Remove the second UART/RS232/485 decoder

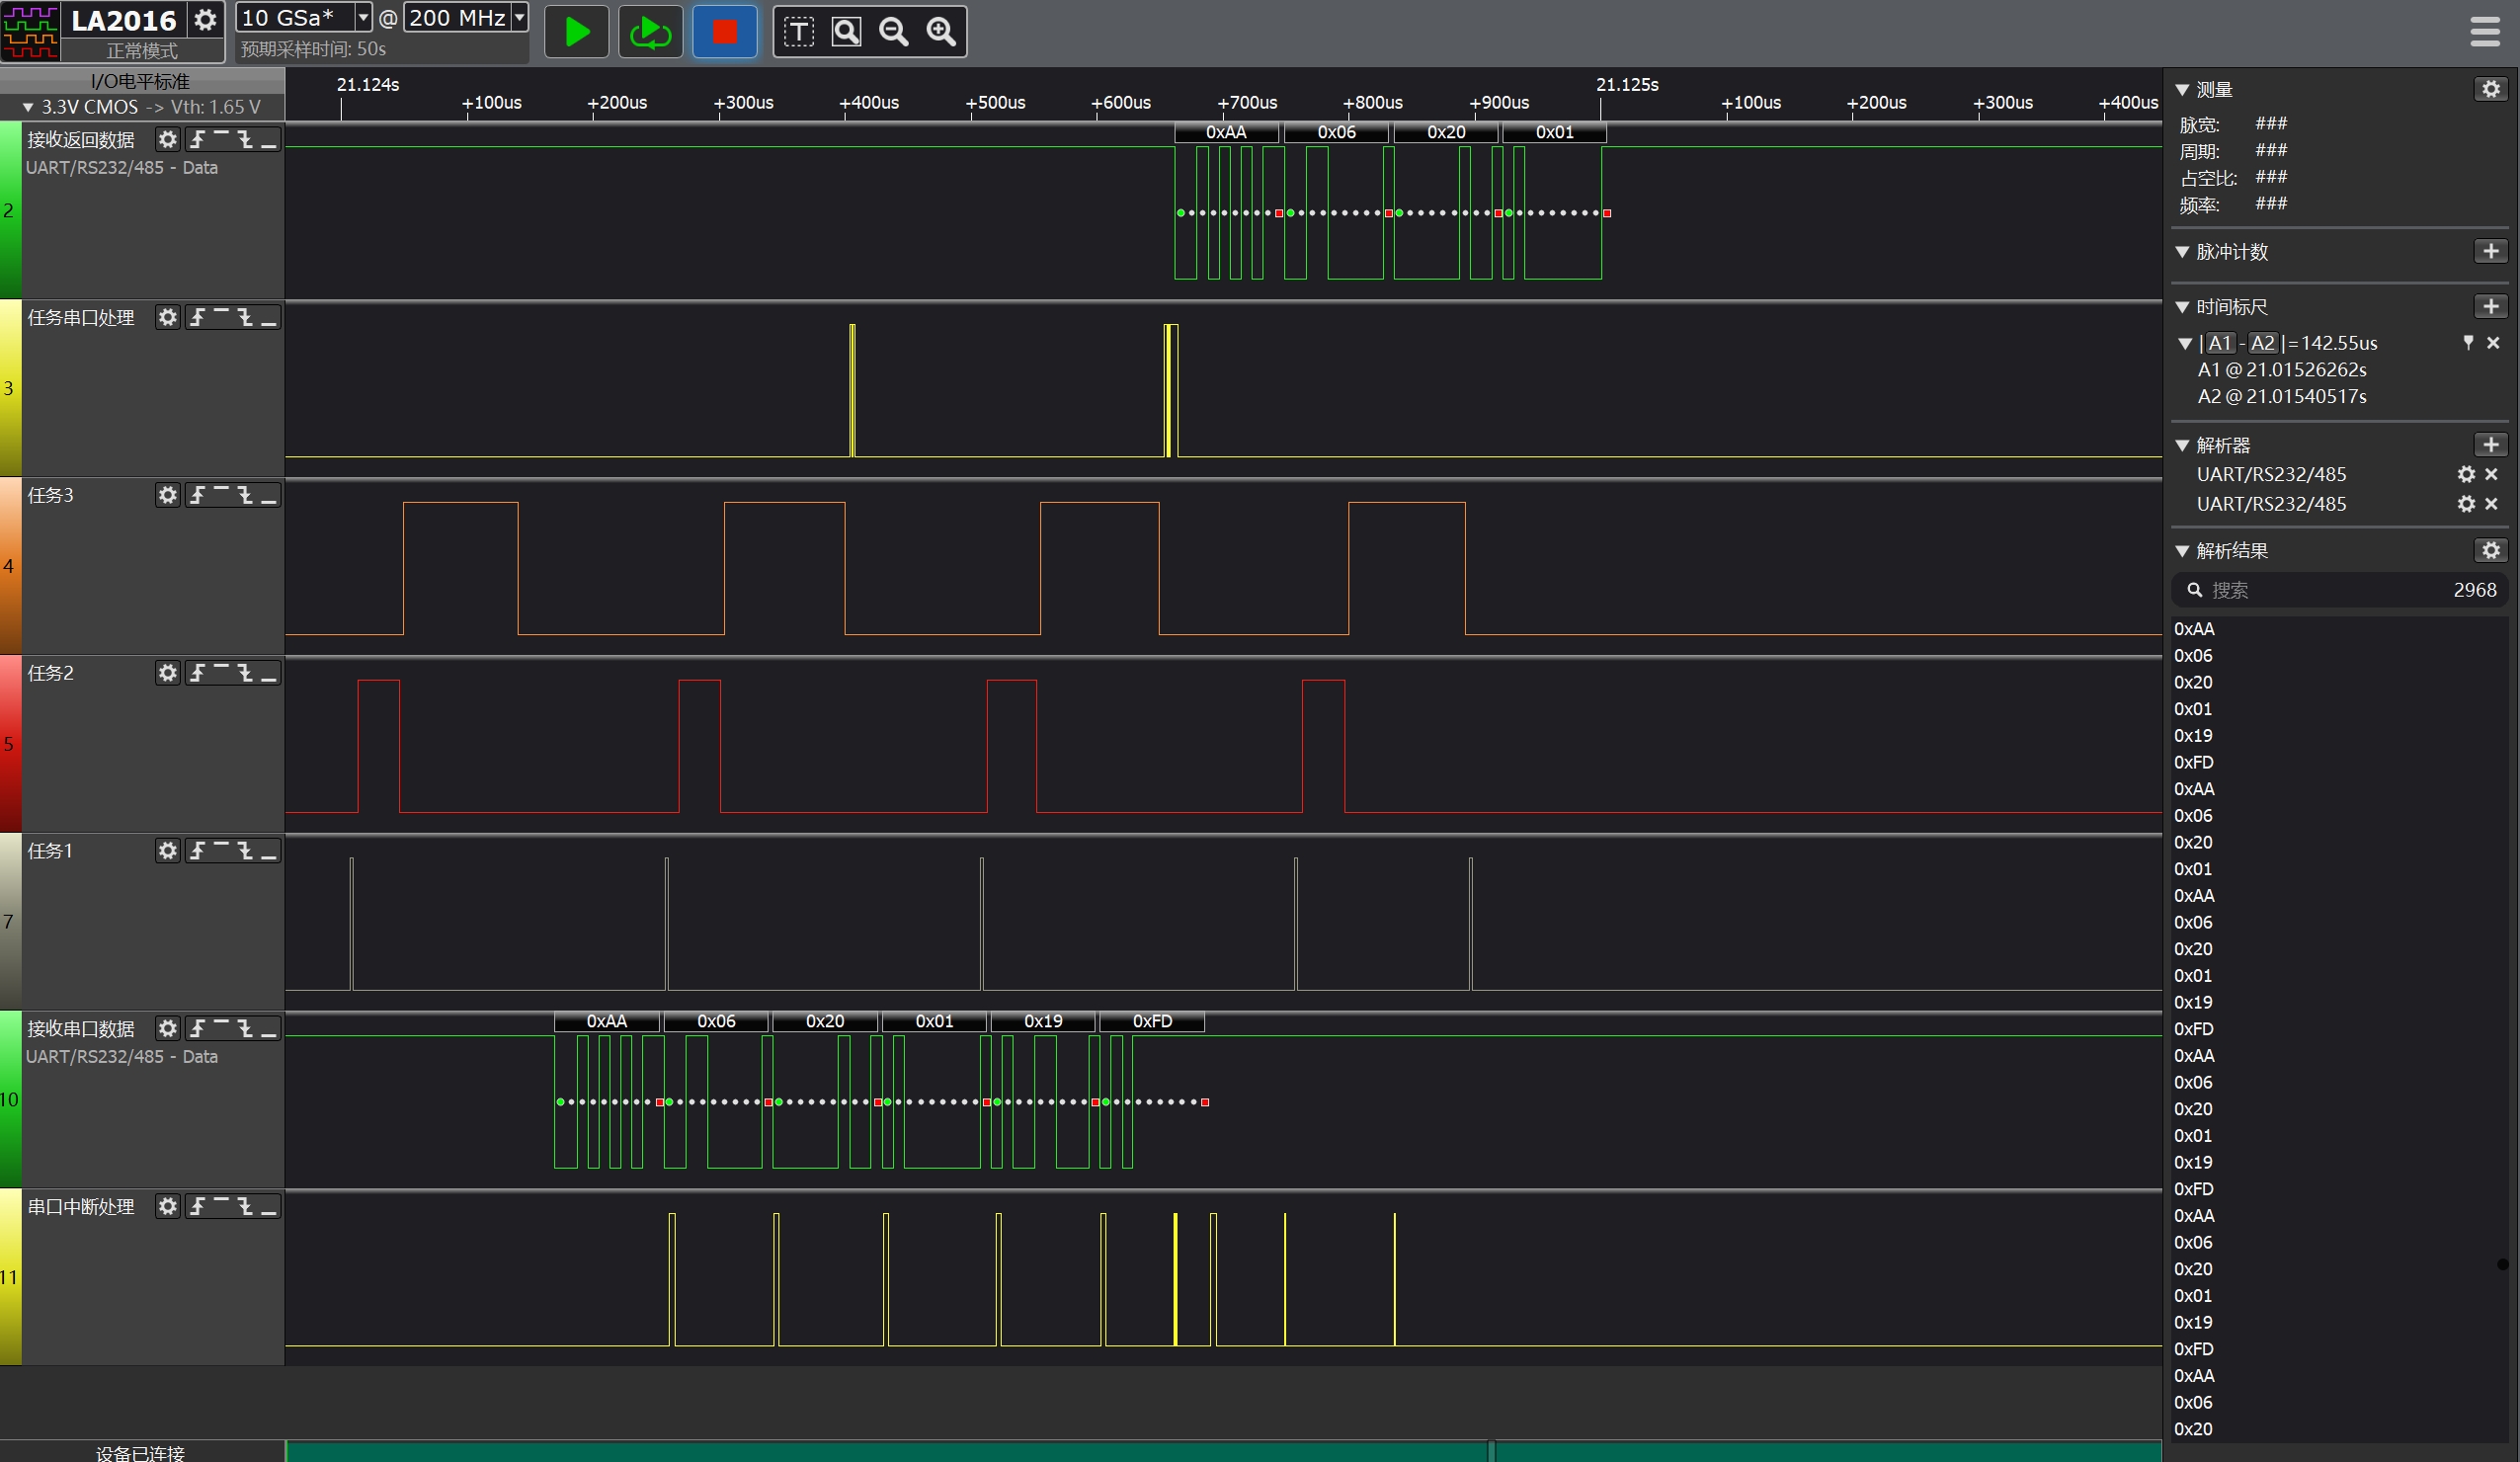coord(2492,504)
